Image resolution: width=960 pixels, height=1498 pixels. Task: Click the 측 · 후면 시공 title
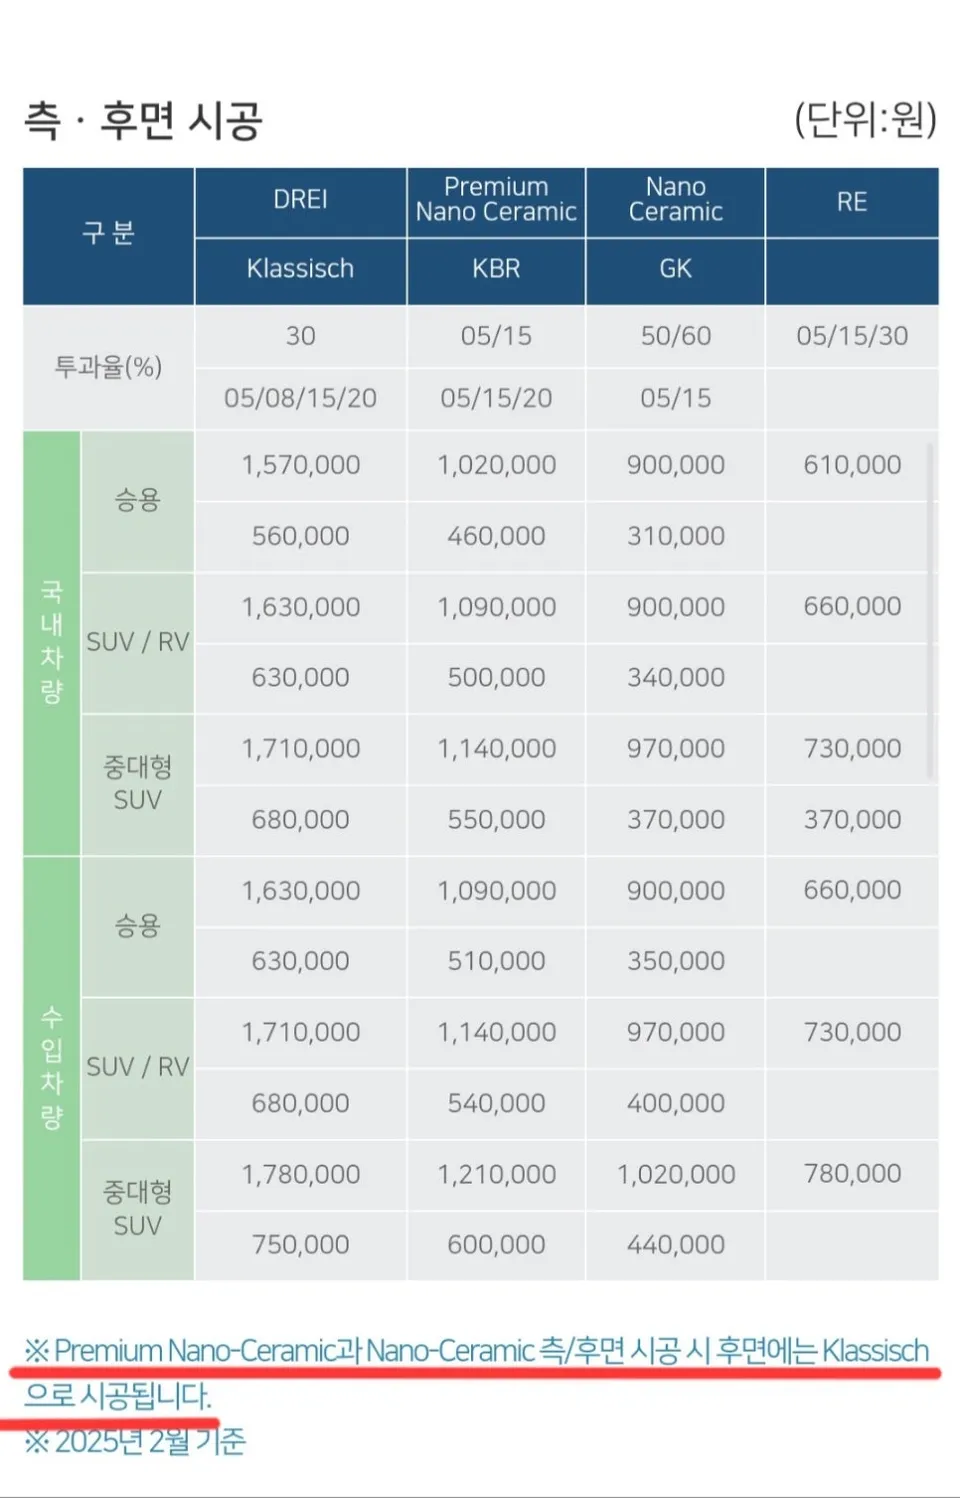[143, 121]
